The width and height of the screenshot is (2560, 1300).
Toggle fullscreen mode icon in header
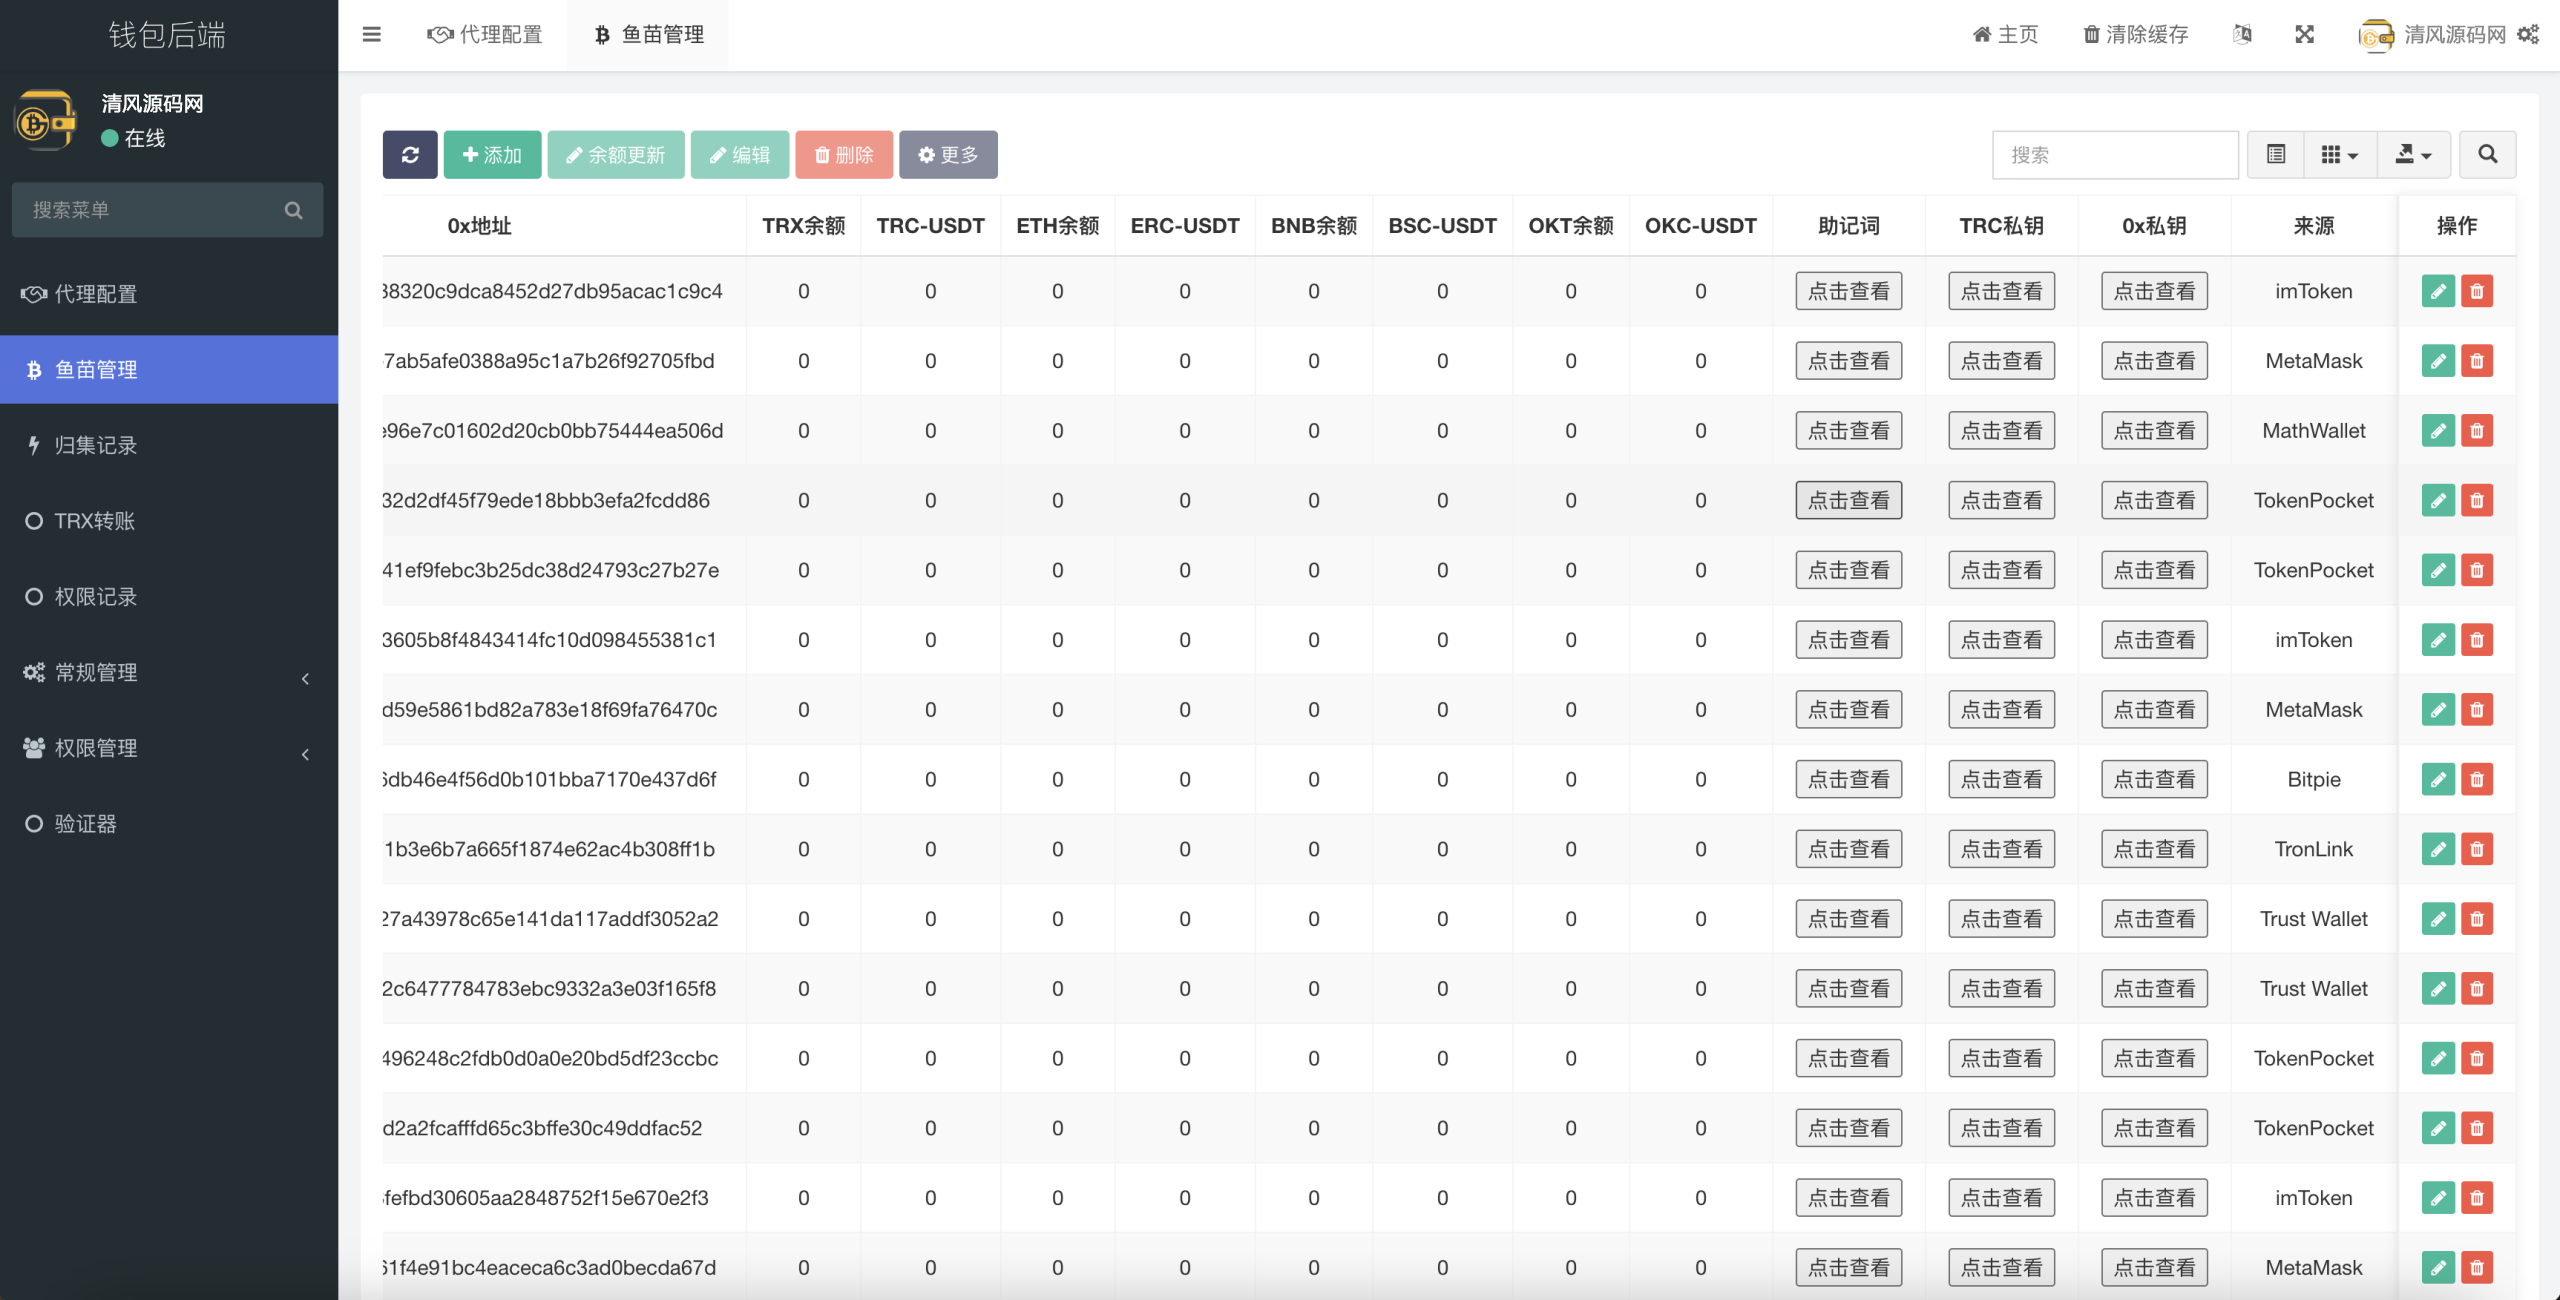click(x=2305, y=35)
